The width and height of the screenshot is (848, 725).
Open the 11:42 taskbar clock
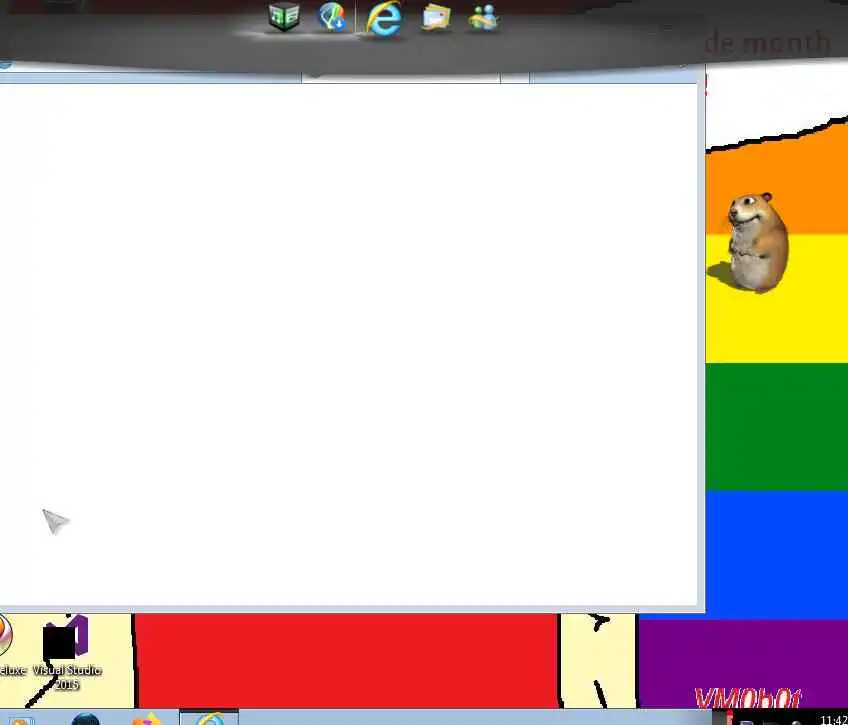pyautogui.click(x=833, y=720)
